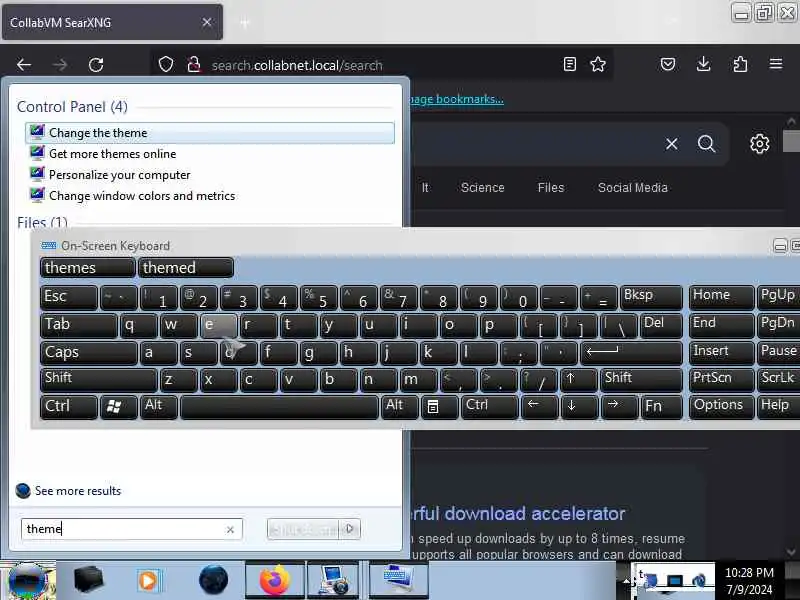Open Change the theme result
This screenshot has height=600, width=800.
point(210,133)
